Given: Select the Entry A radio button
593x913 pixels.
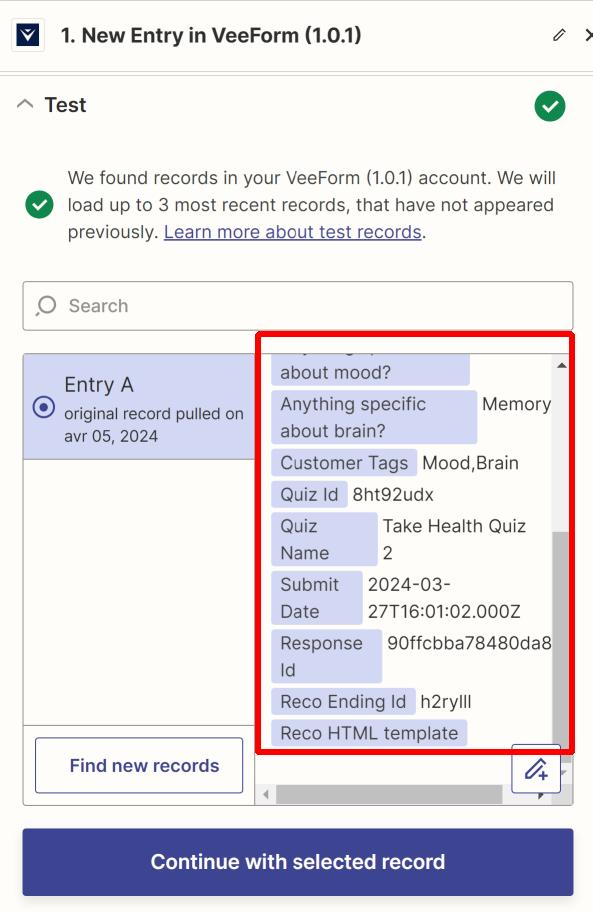Looking at the screenshot, I should click(x=44, y=406).
